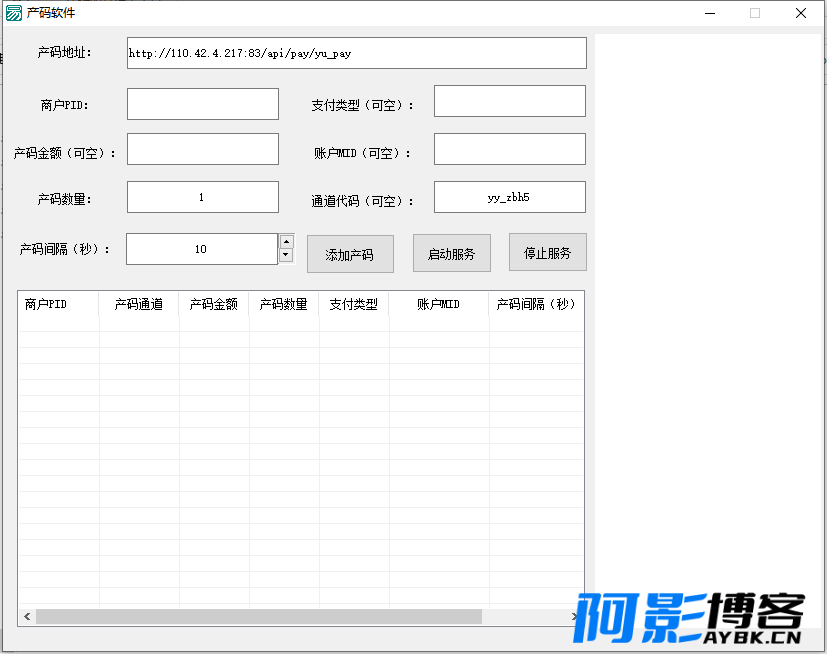Stop the service with 停止服务
This screenshot has height=654, width=827.
(547, 252)
